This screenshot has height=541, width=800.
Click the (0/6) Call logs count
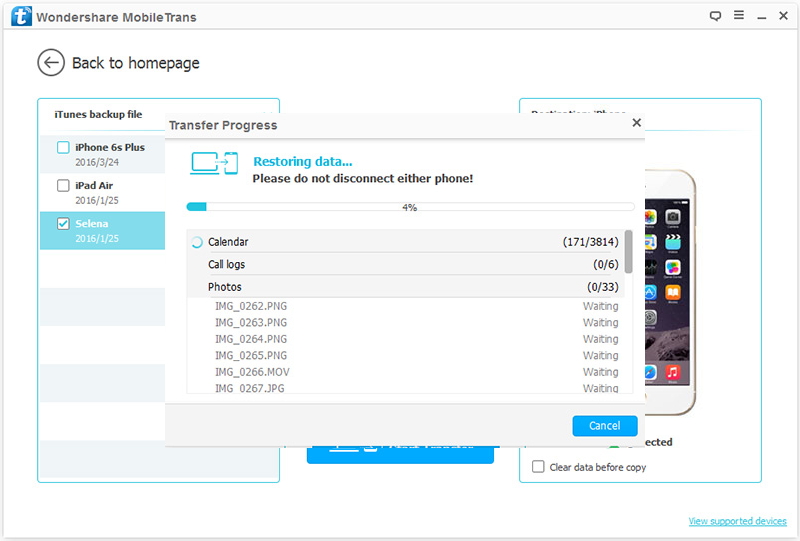[x=606, y=264]
